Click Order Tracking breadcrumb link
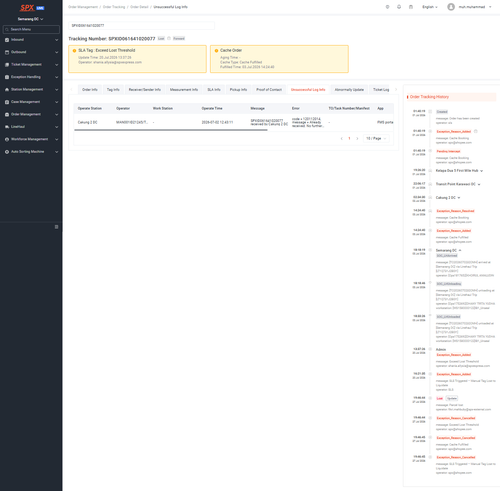 [x=114, y=7]
